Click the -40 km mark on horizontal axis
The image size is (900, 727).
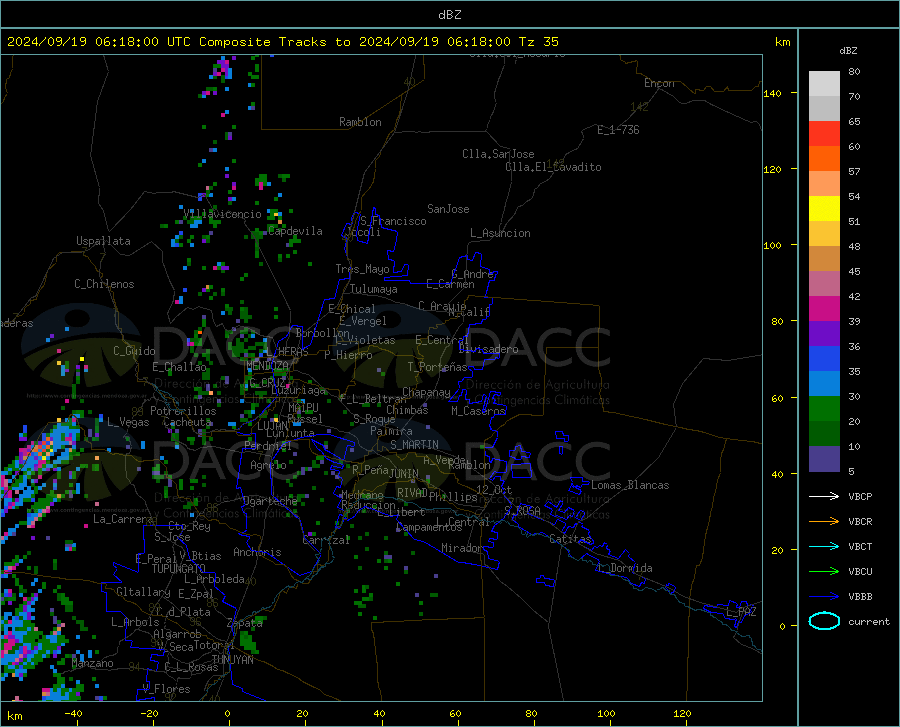[73, 713]
